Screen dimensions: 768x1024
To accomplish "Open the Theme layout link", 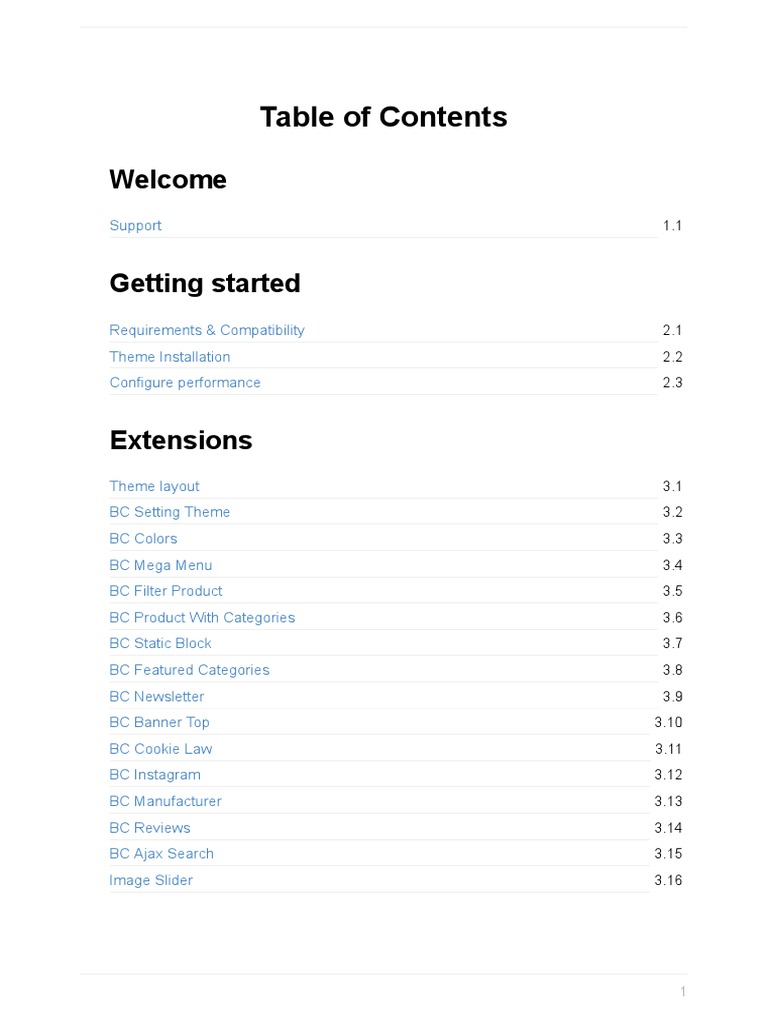I will pos(154,486).
